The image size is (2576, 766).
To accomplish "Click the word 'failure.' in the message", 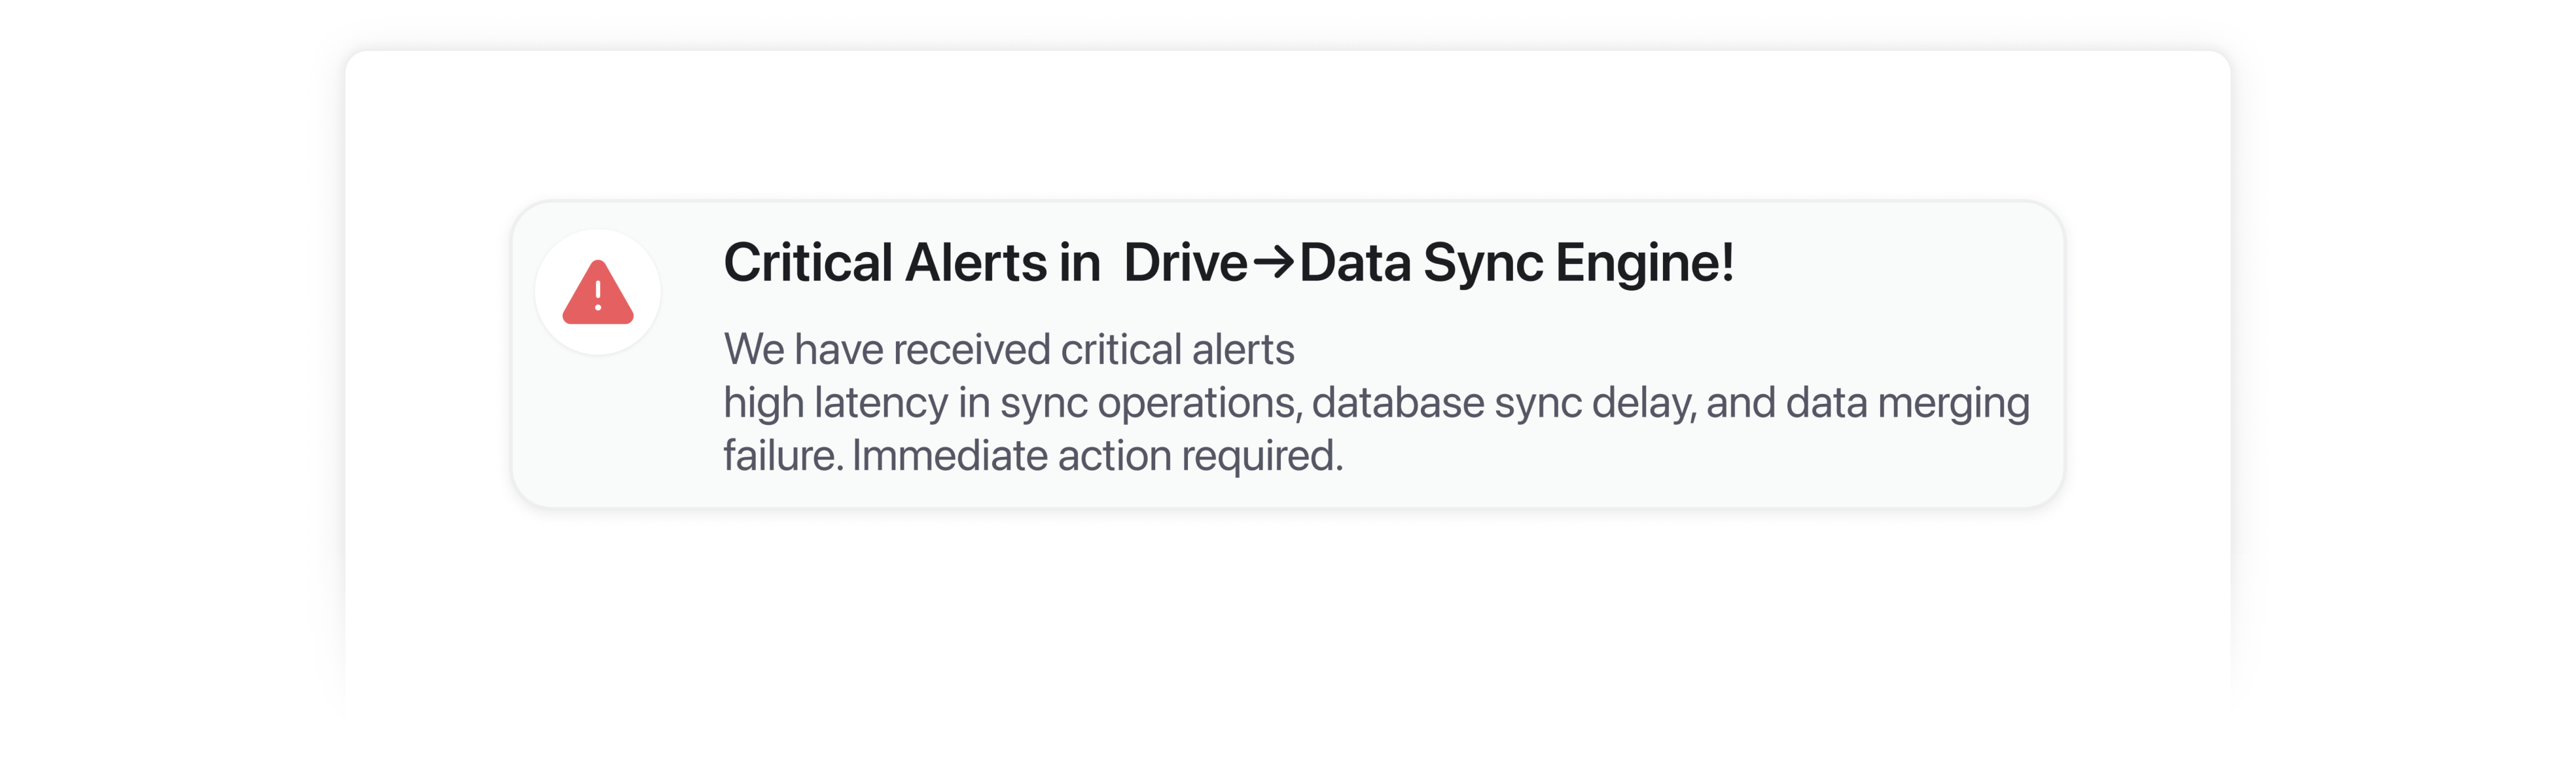I will pyautogui.click(x=784, y=455).
